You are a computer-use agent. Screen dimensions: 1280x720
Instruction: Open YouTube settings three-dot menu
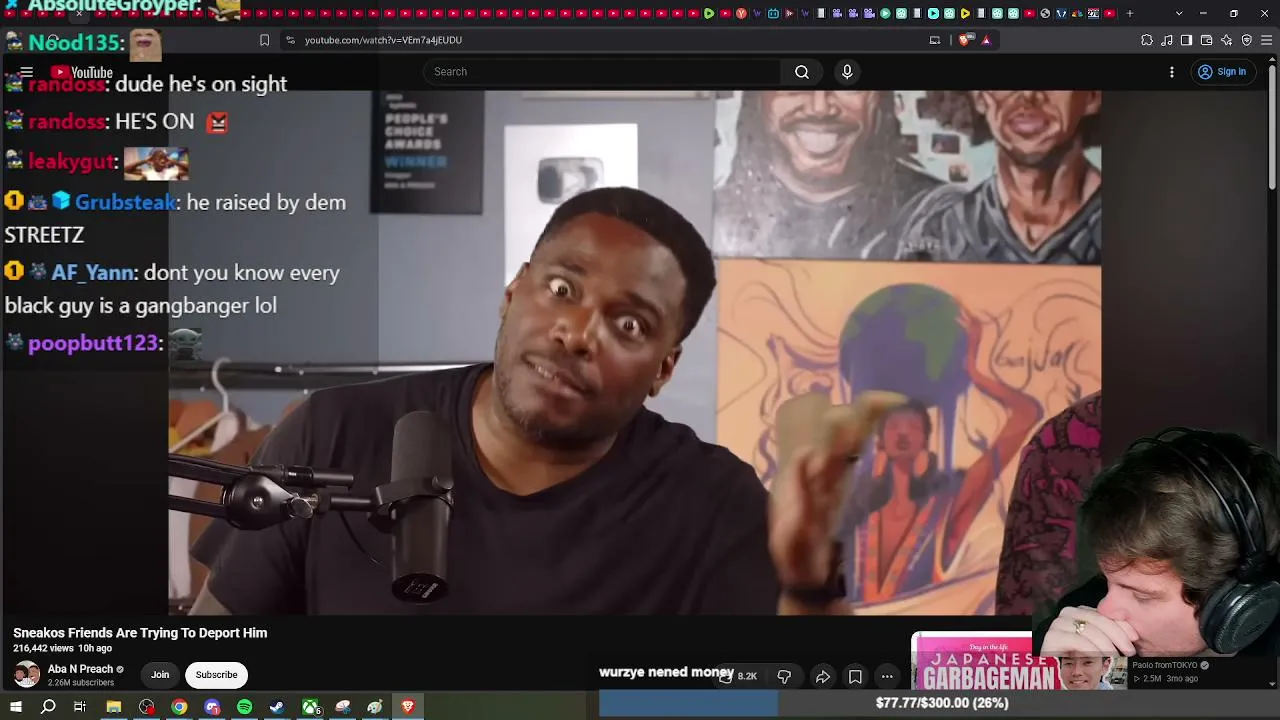coord(1172,72)
